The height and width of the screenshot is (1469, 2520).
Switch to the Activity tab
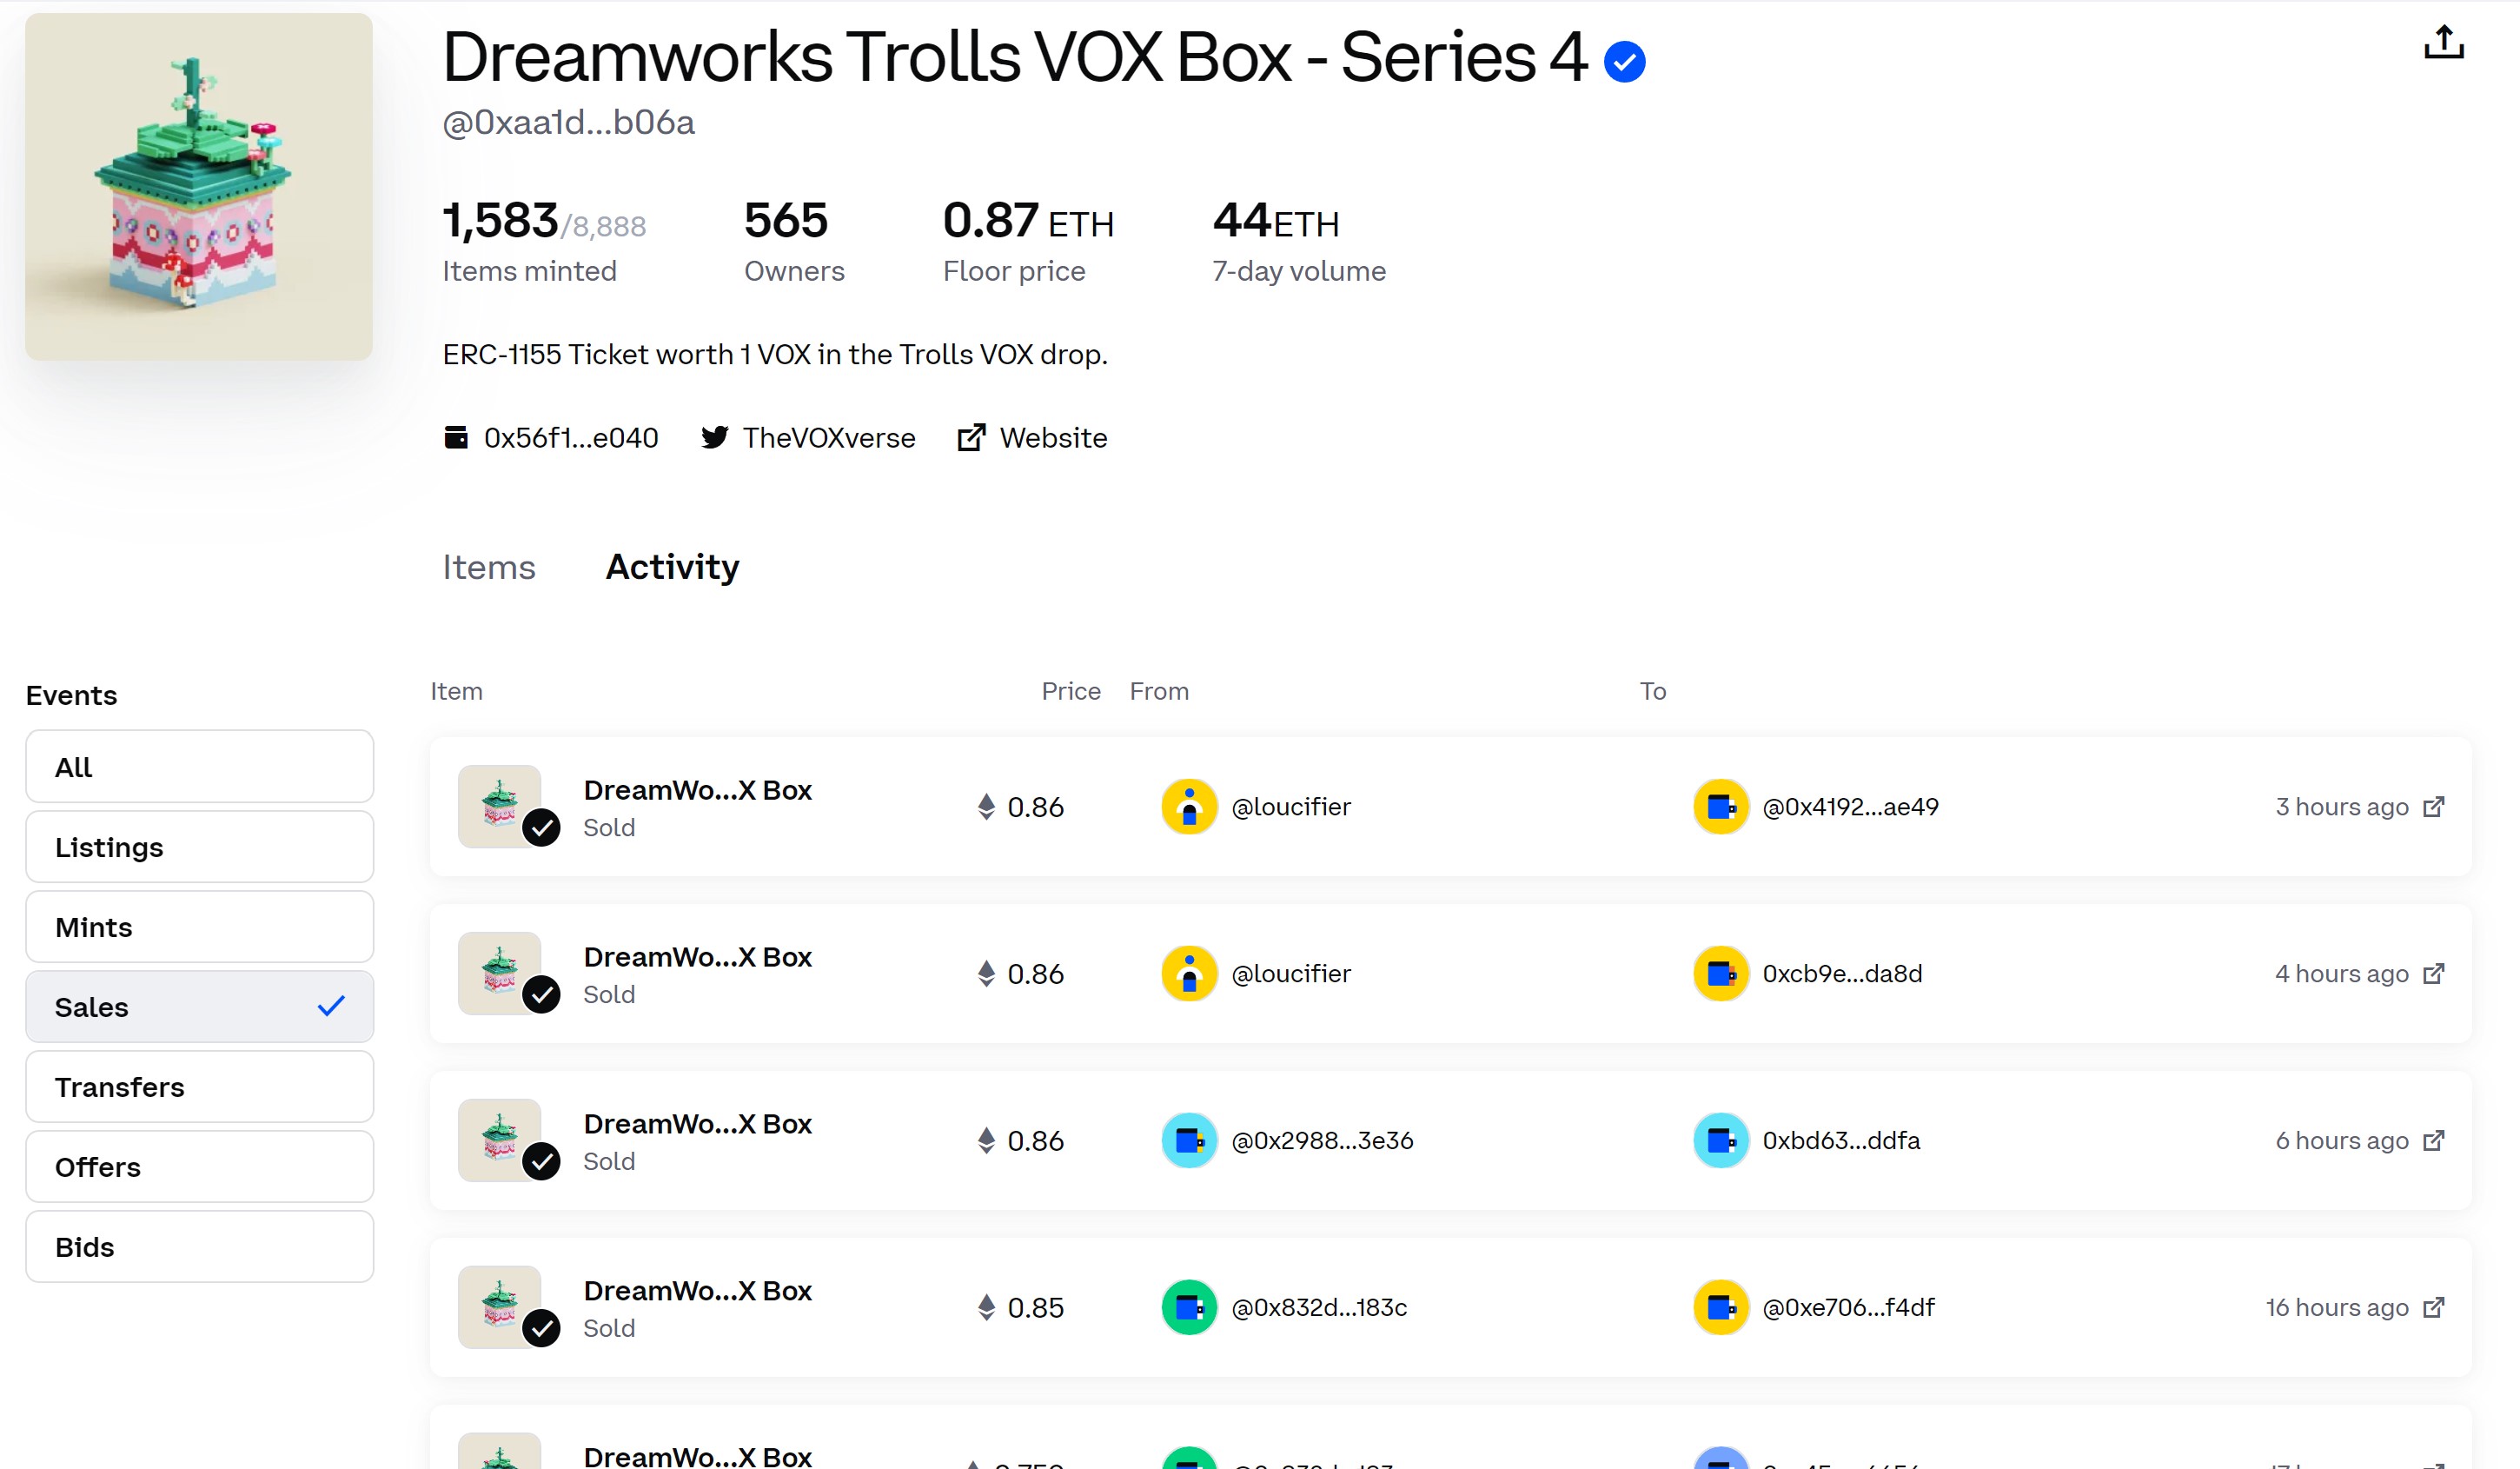[x=672, y=567]
